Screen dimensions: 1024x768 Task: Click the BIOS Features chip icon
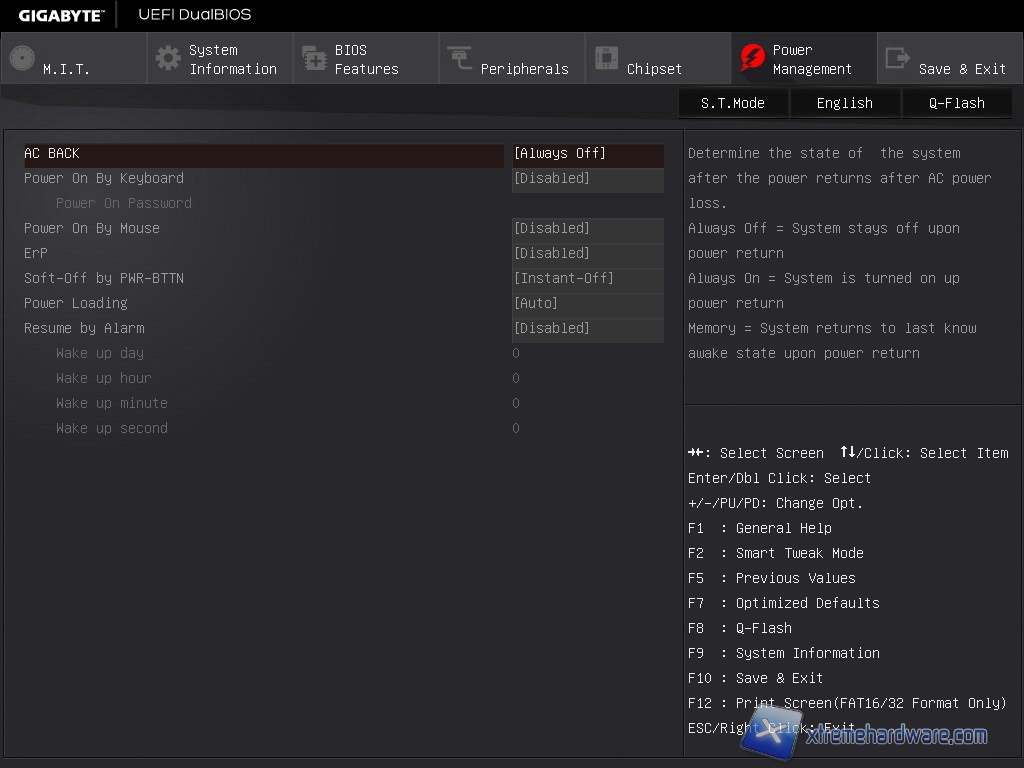point(314,58)
